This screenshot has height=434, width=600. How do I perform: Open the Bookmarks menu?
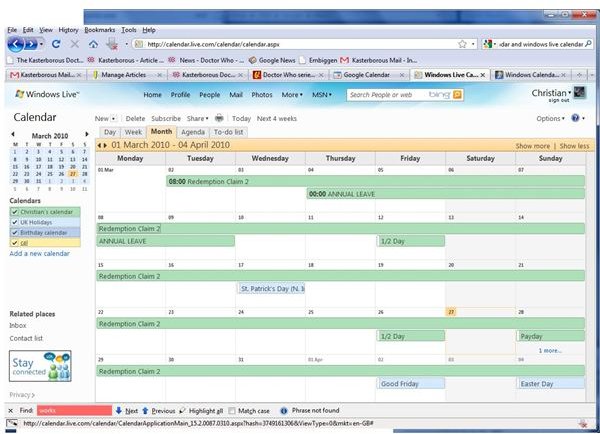pos(100,30)
